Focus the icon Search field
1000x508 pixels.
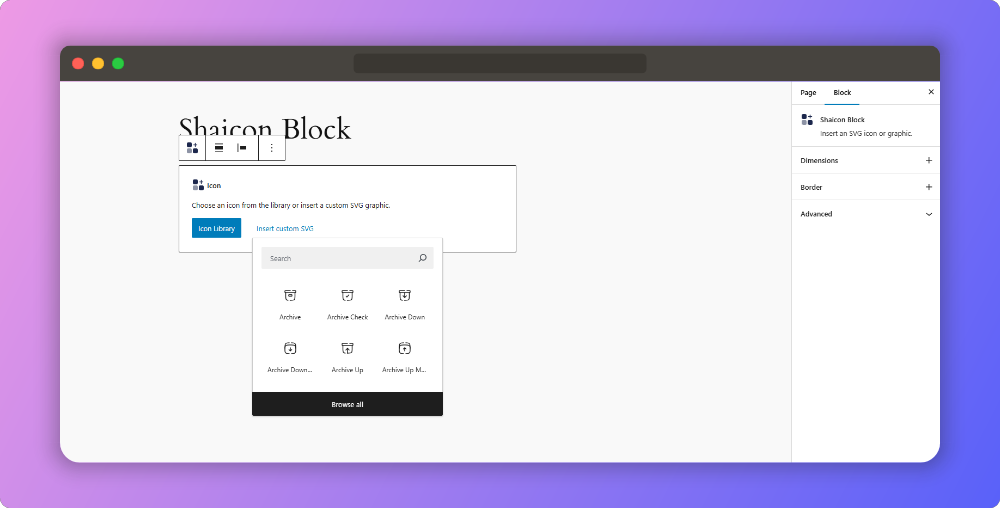pos(348,258)
